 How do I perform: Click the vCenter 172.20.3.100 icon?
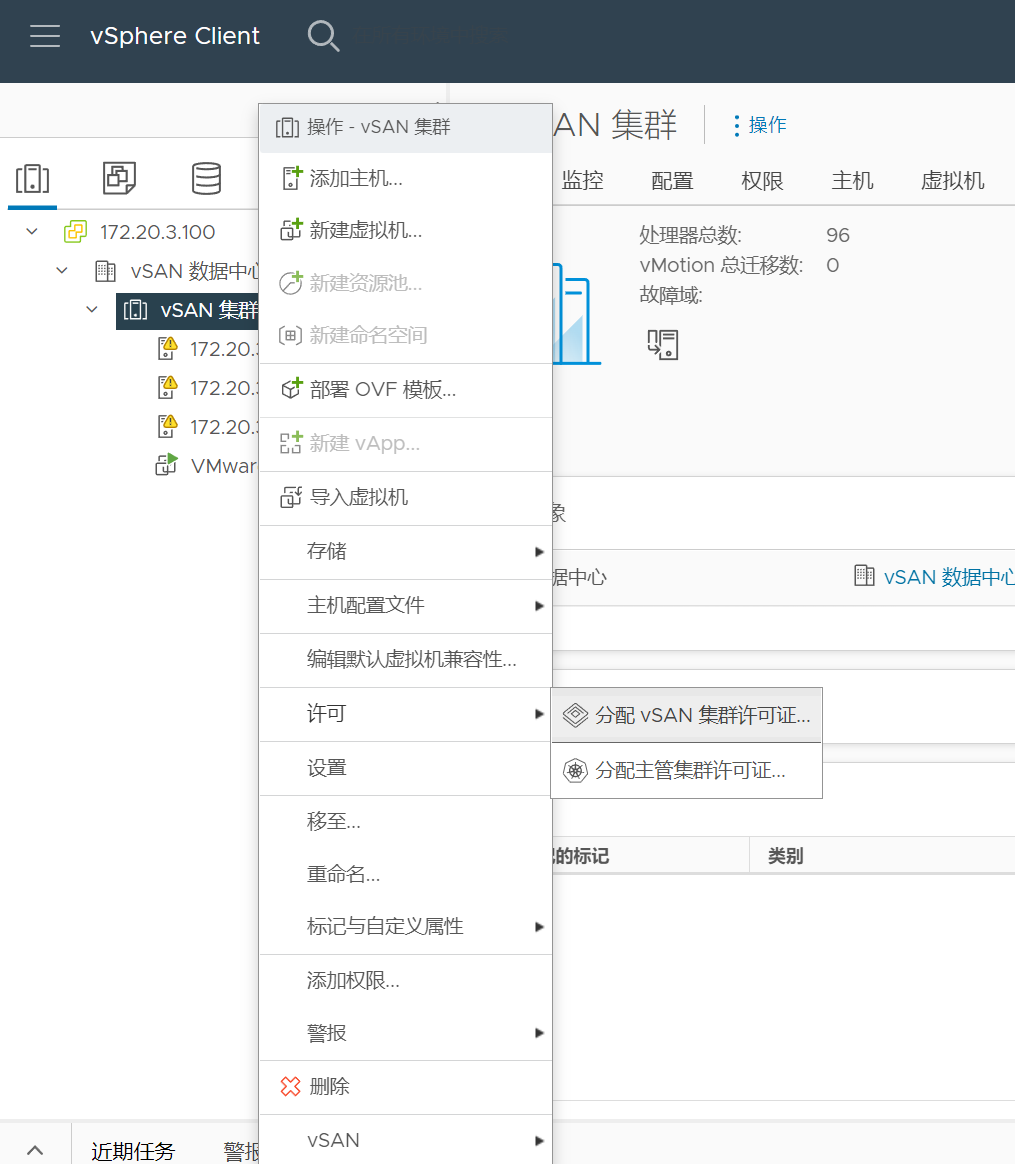(75, 232)
